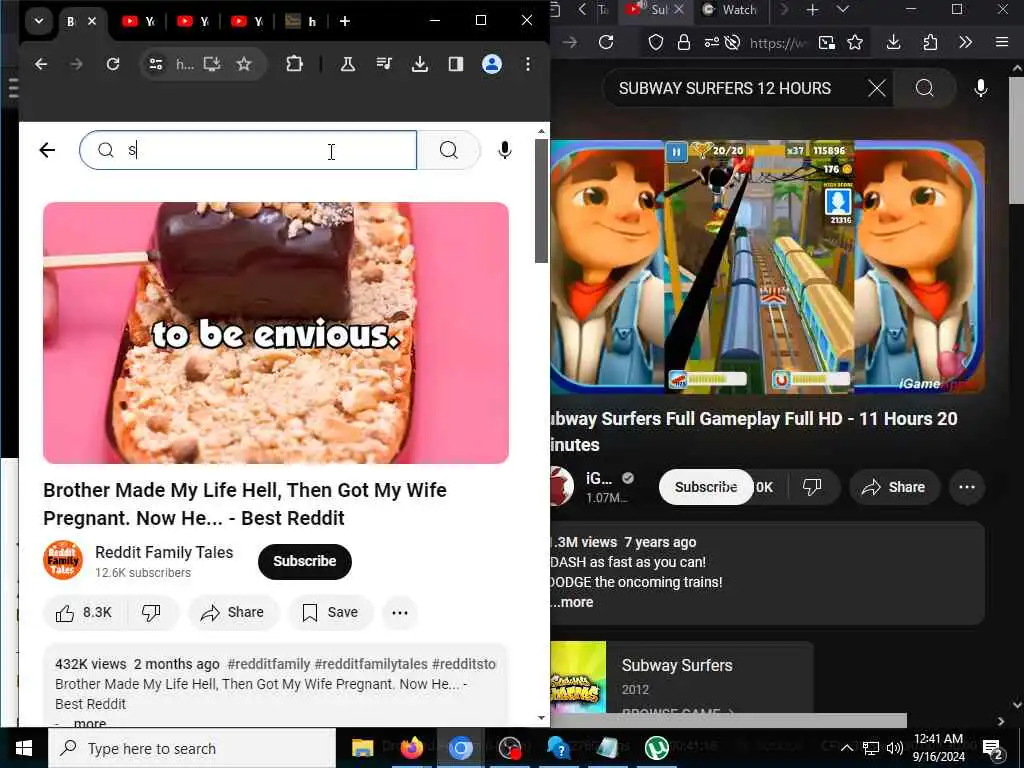Save the video to a playlist
The height and width of the screenshot is (768, 1024).
click(x=330, y=613)
